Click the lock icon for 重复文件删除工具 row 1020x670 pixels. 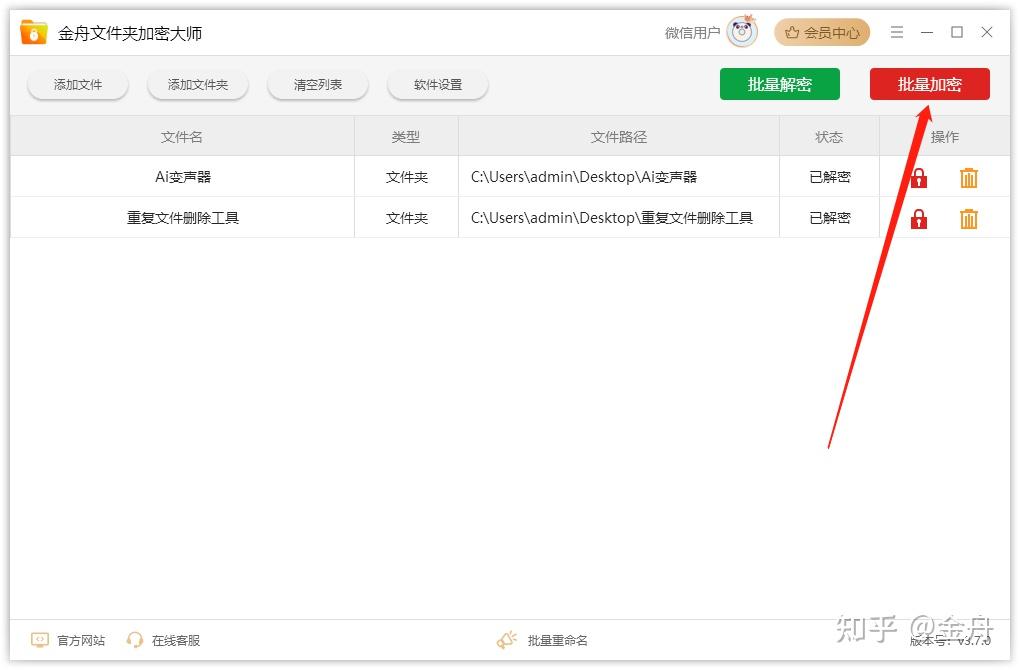point(919,219)
